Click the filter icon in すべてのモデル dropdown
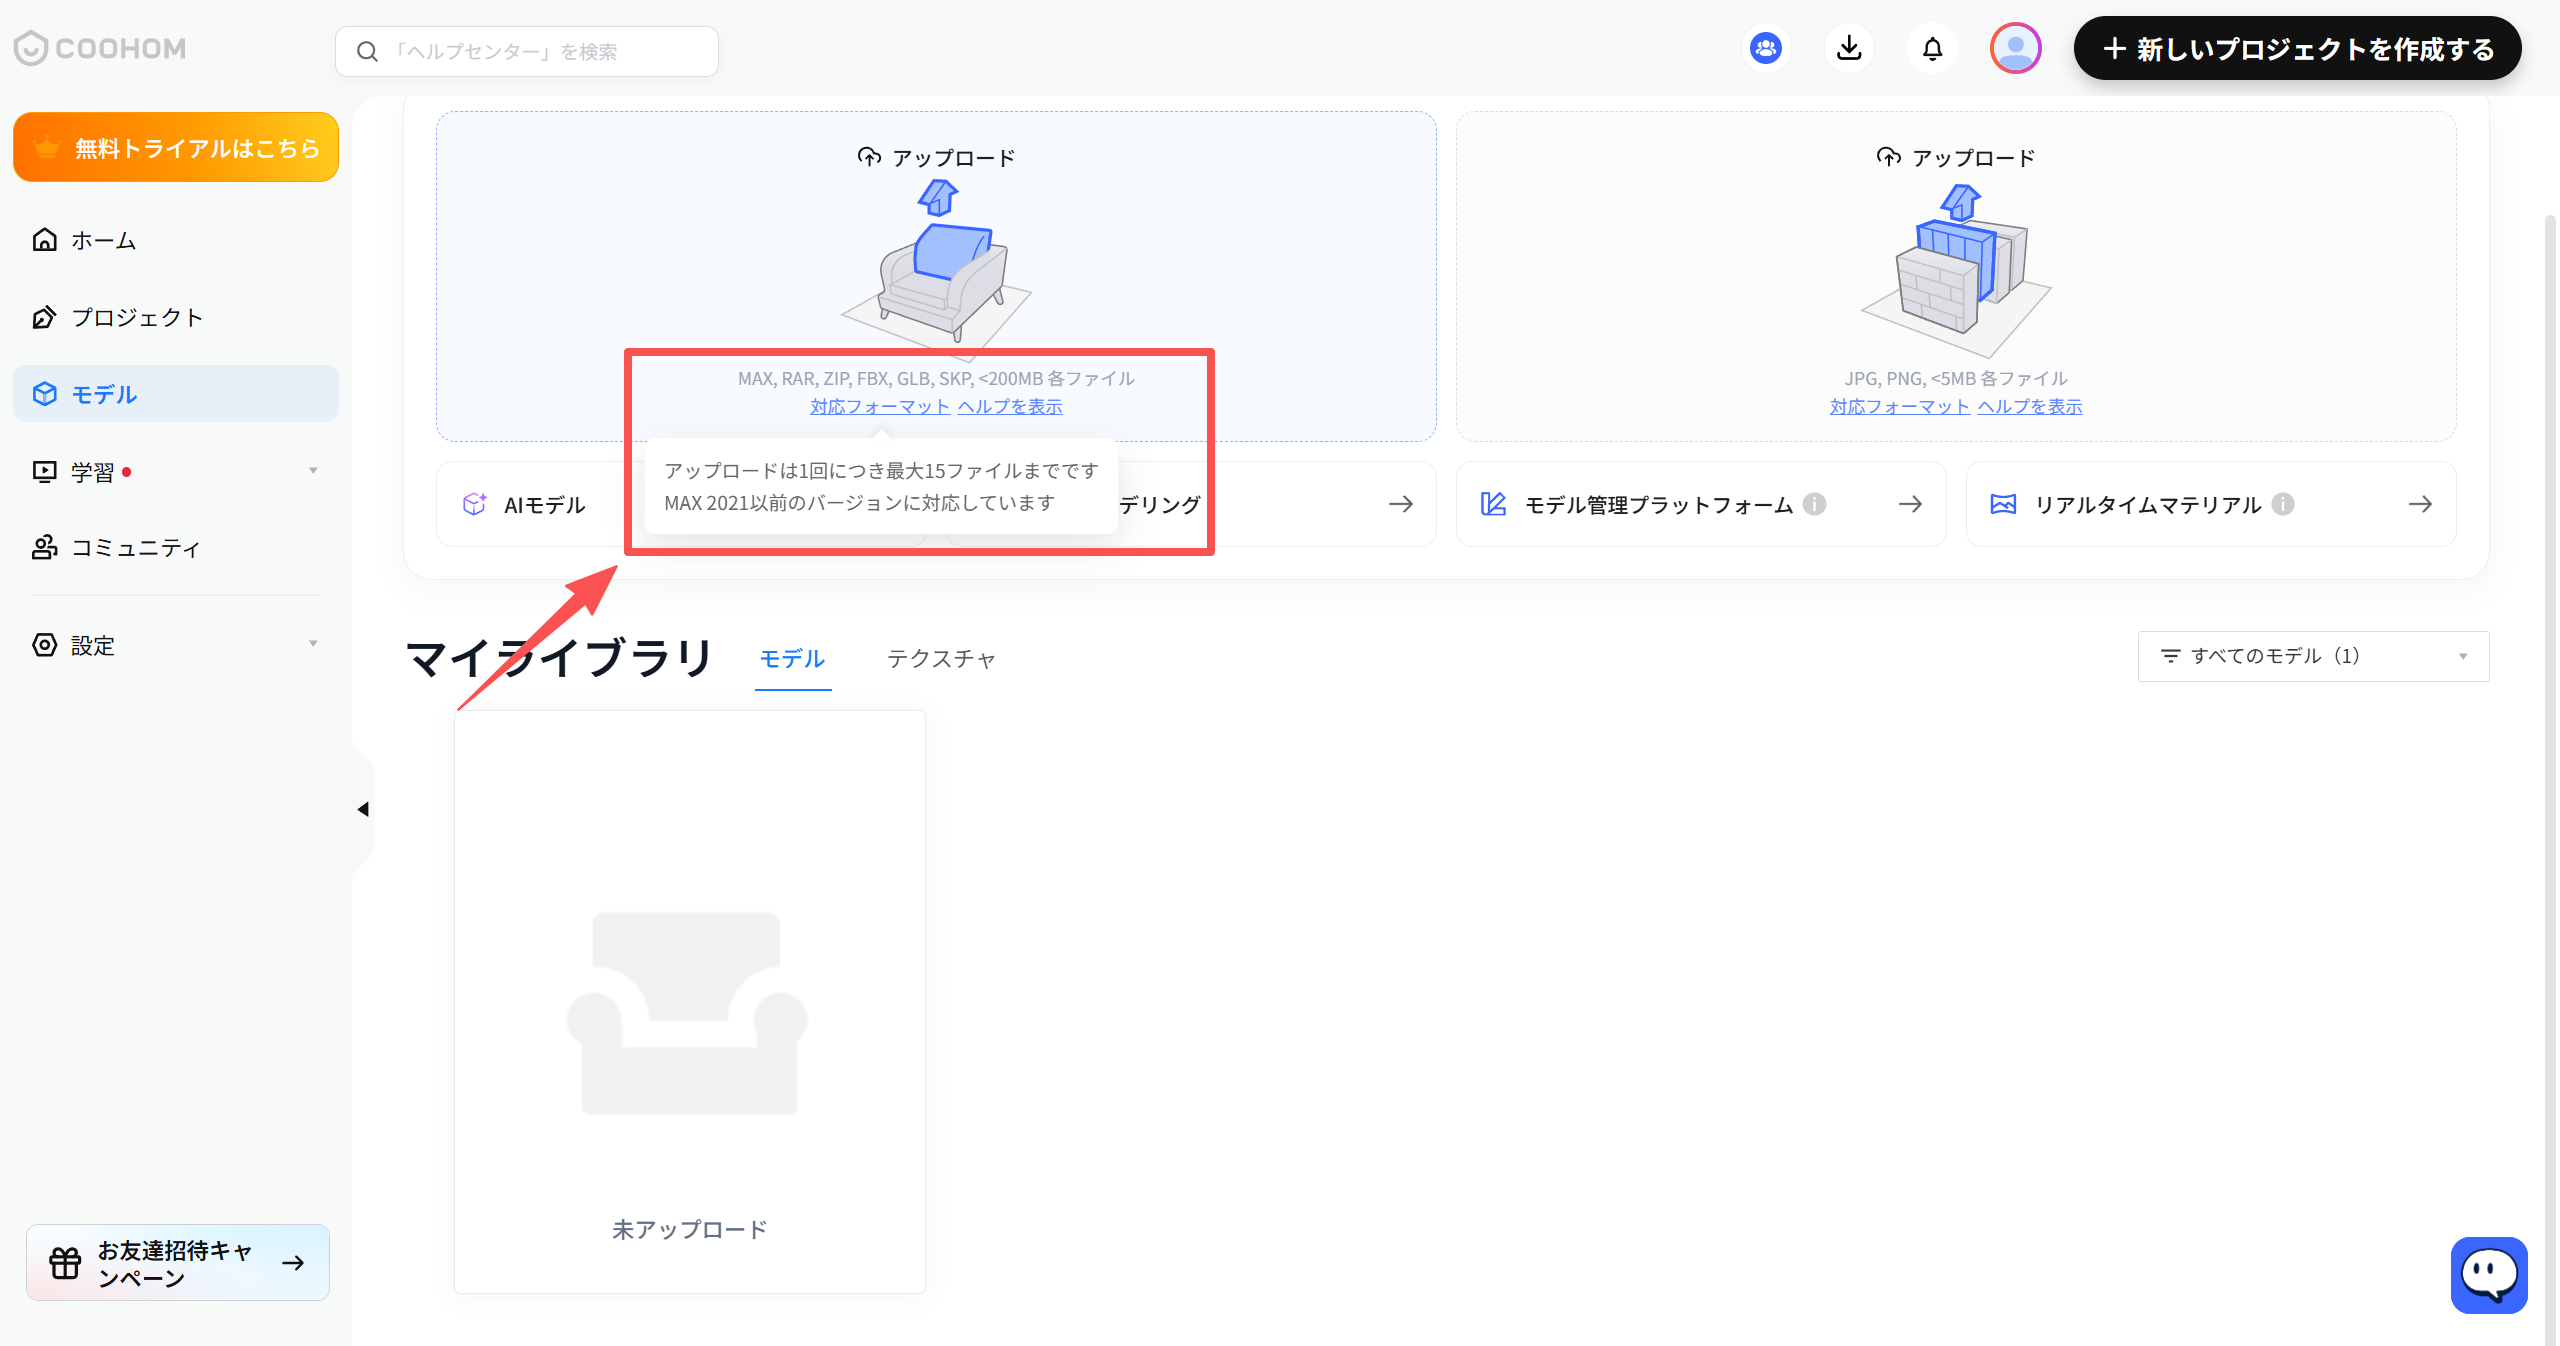This screenshot has height=1346, width=2560. click(x=2170, y=656)
